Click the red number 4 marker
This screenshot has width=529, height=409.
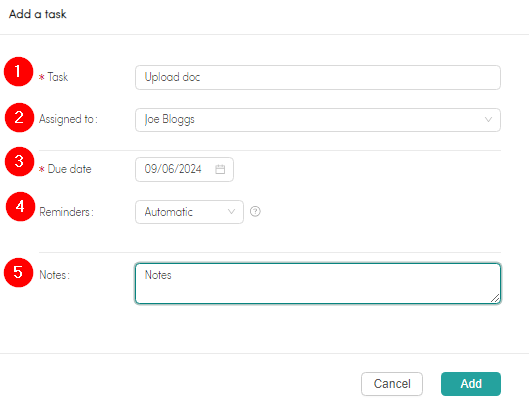20,207
